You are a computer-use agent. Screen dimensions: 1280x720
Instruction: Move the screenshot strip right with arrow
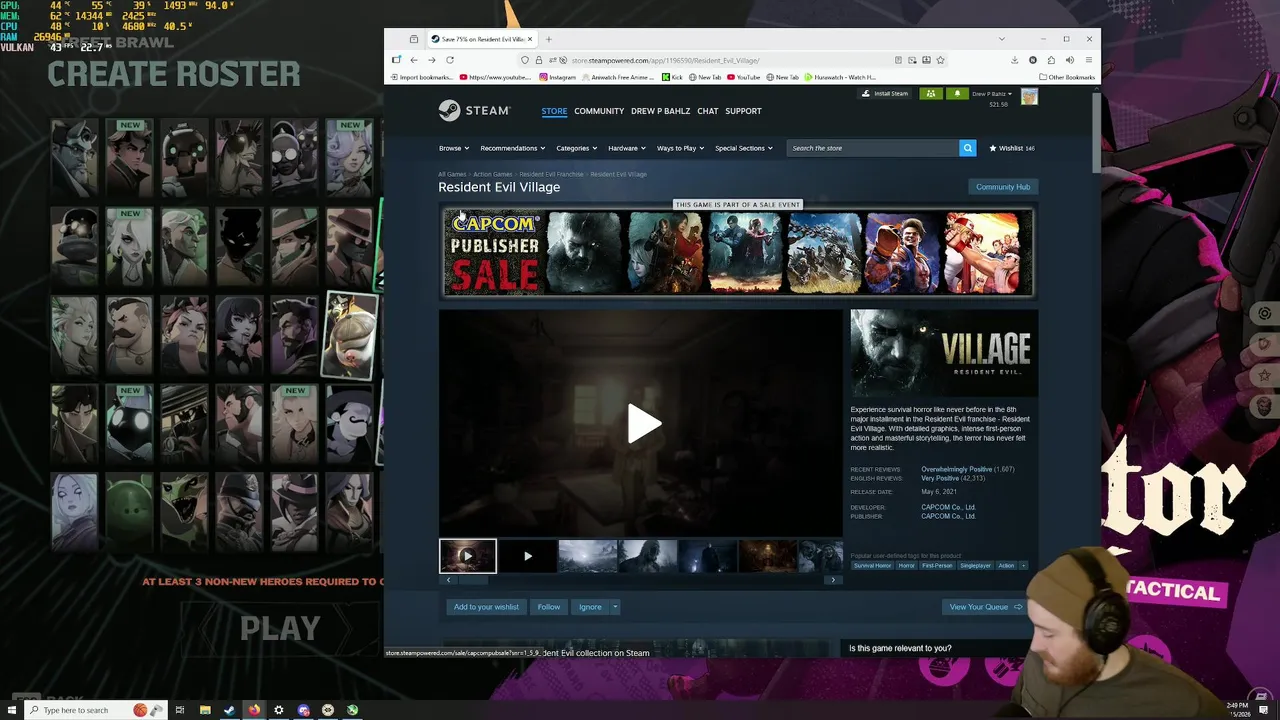pos(832,580)
